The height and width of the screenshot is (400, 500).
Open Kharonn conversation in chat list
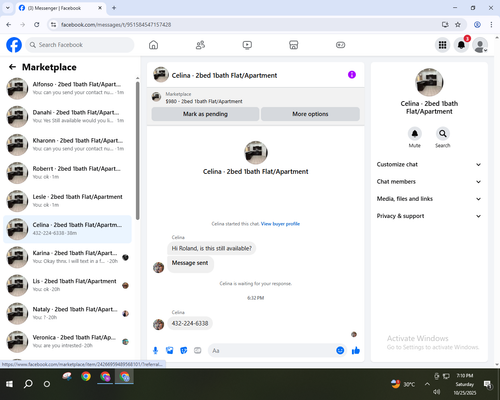point(67,145)
